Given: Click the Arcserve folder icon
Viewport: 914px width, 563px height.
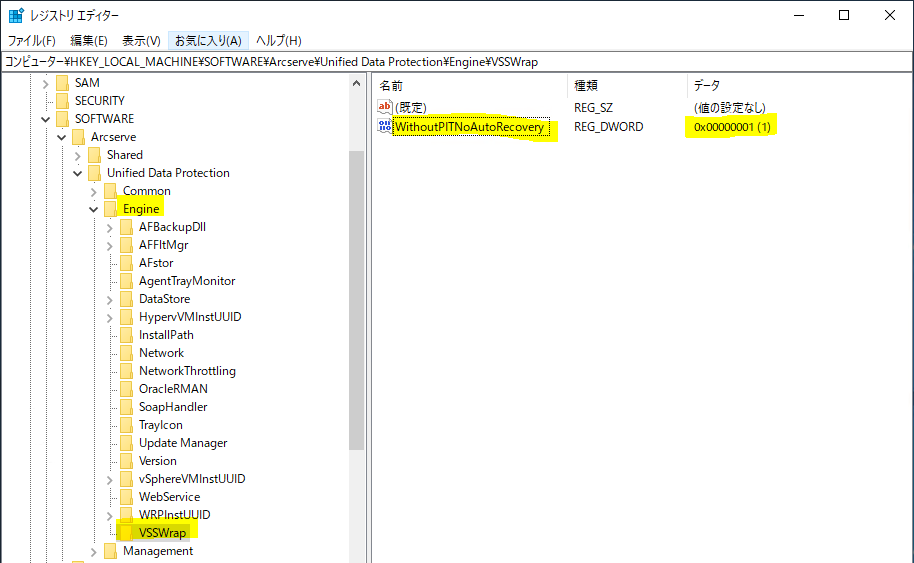Looking at the screenshot, I should tap(78, 137).
